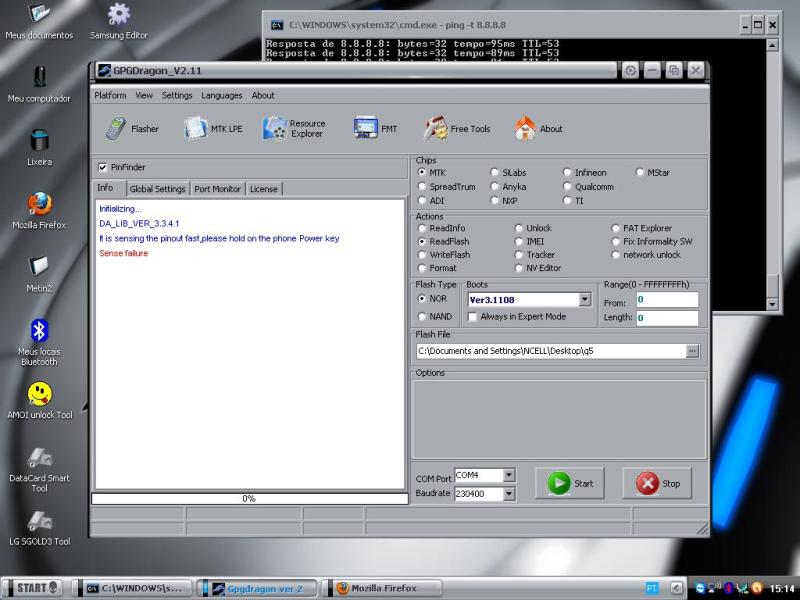Click the PT language indicator in tray
Viewport: 800px width, 600px height.
(x=652, y=588)
